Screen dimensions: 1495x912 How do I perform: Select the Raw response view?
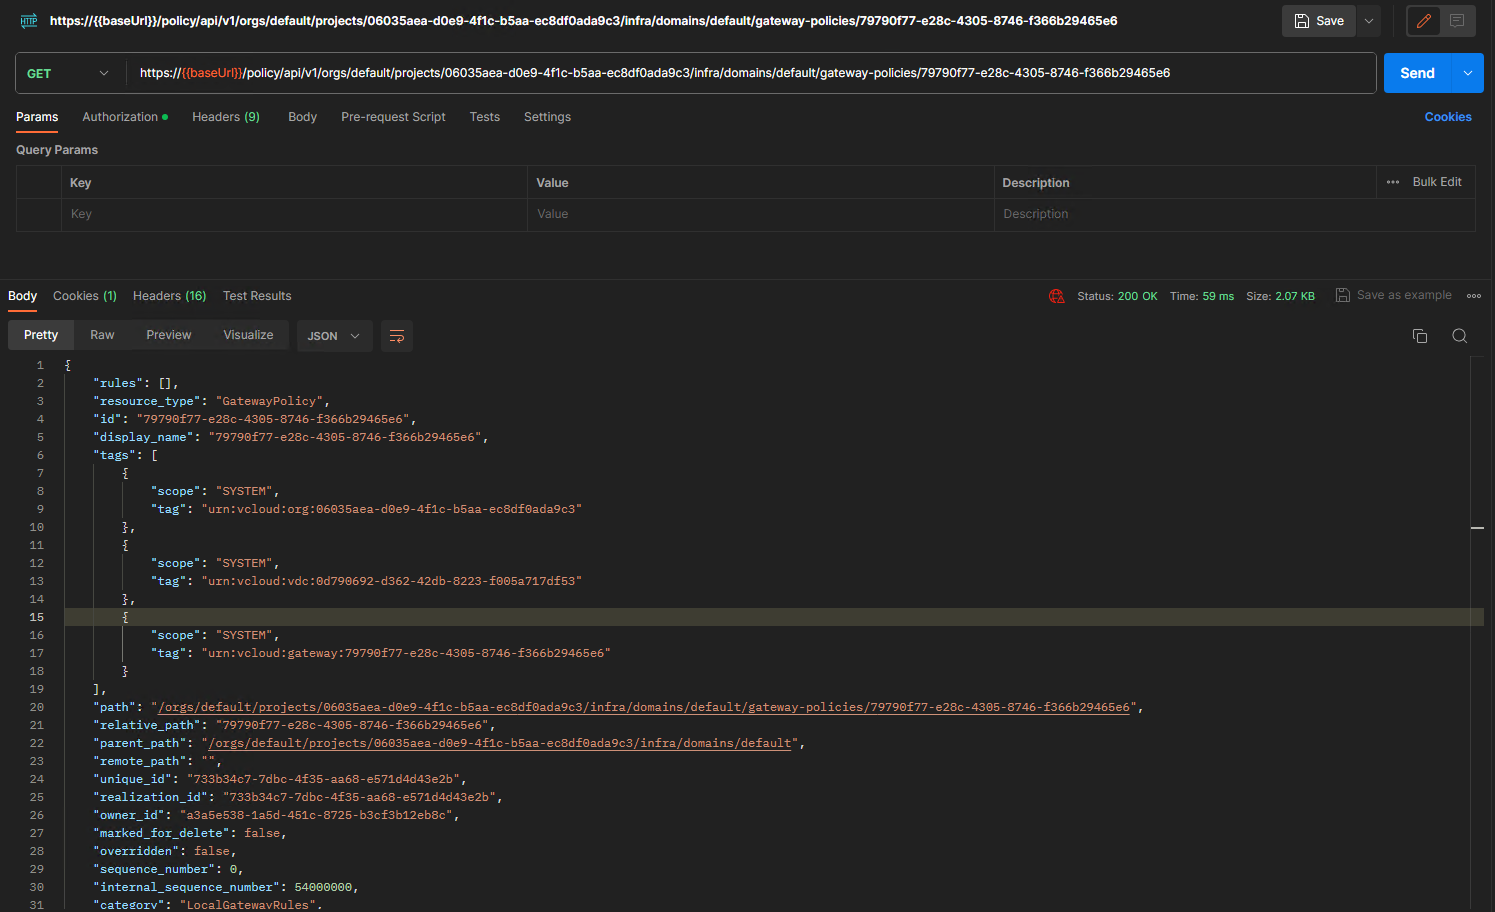[102, 335]
